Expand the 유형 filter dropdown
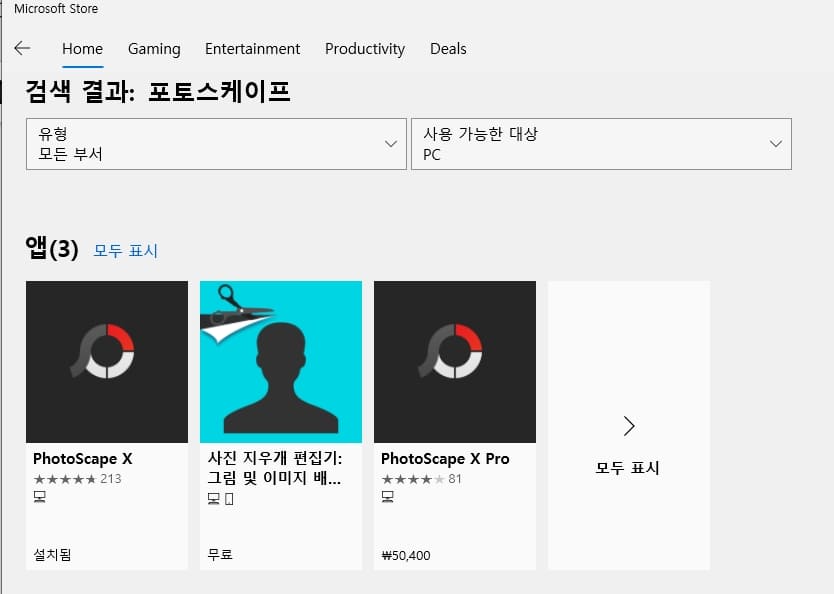 coord(216,144)
